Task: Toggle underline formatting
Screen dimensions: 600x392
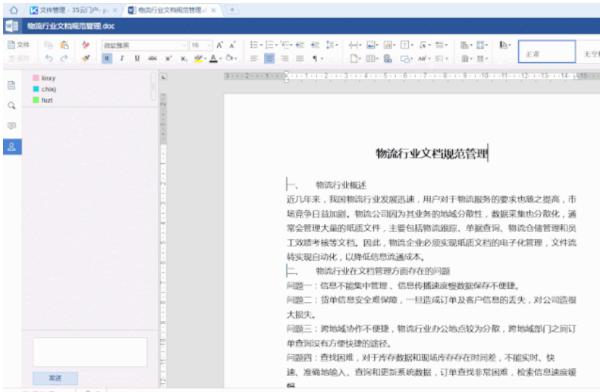Action: 137,59
